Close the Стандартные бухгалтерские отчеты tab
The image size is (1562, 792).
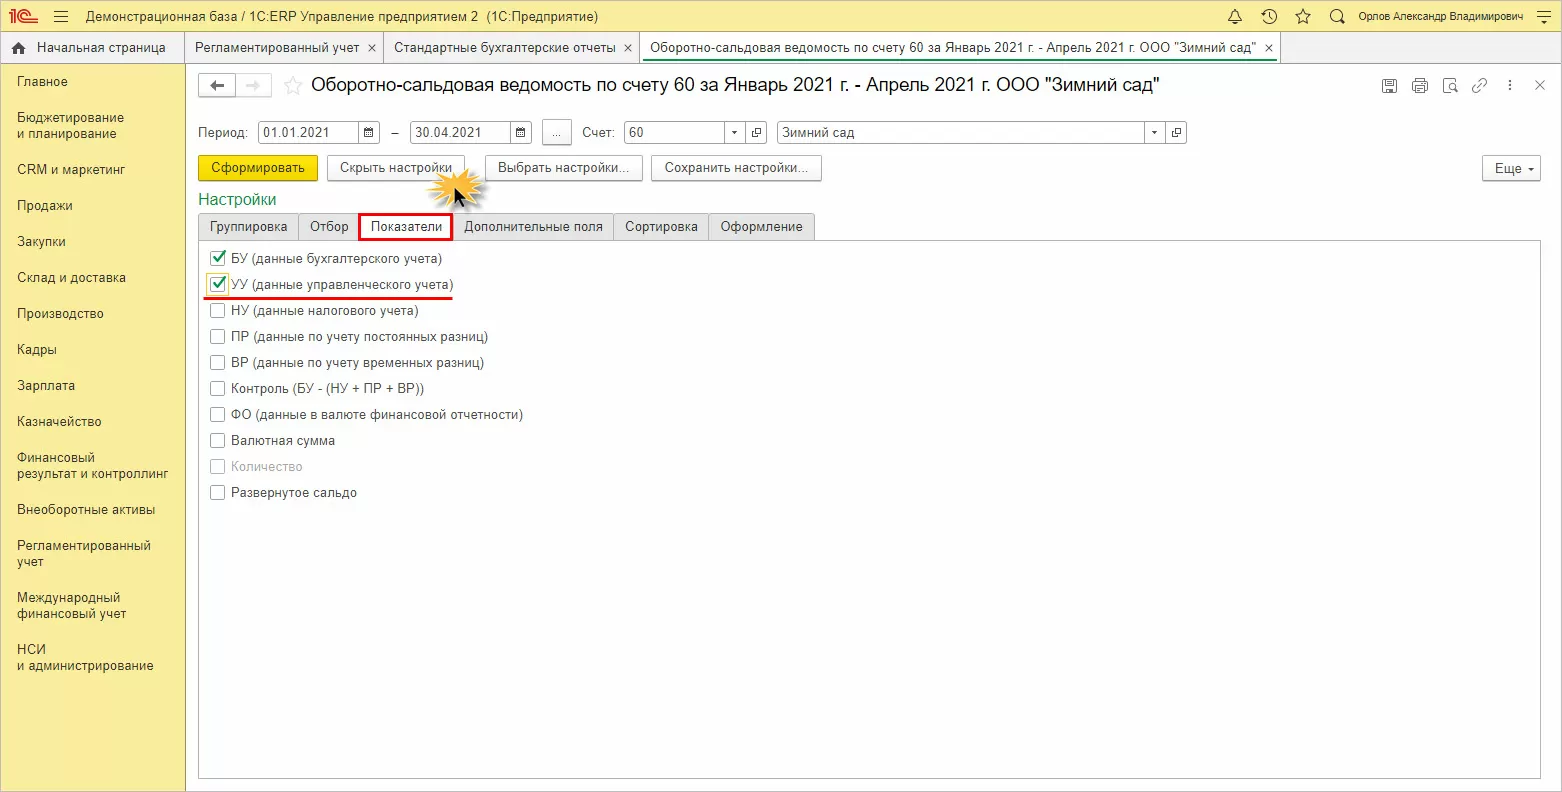coord(628,48)
